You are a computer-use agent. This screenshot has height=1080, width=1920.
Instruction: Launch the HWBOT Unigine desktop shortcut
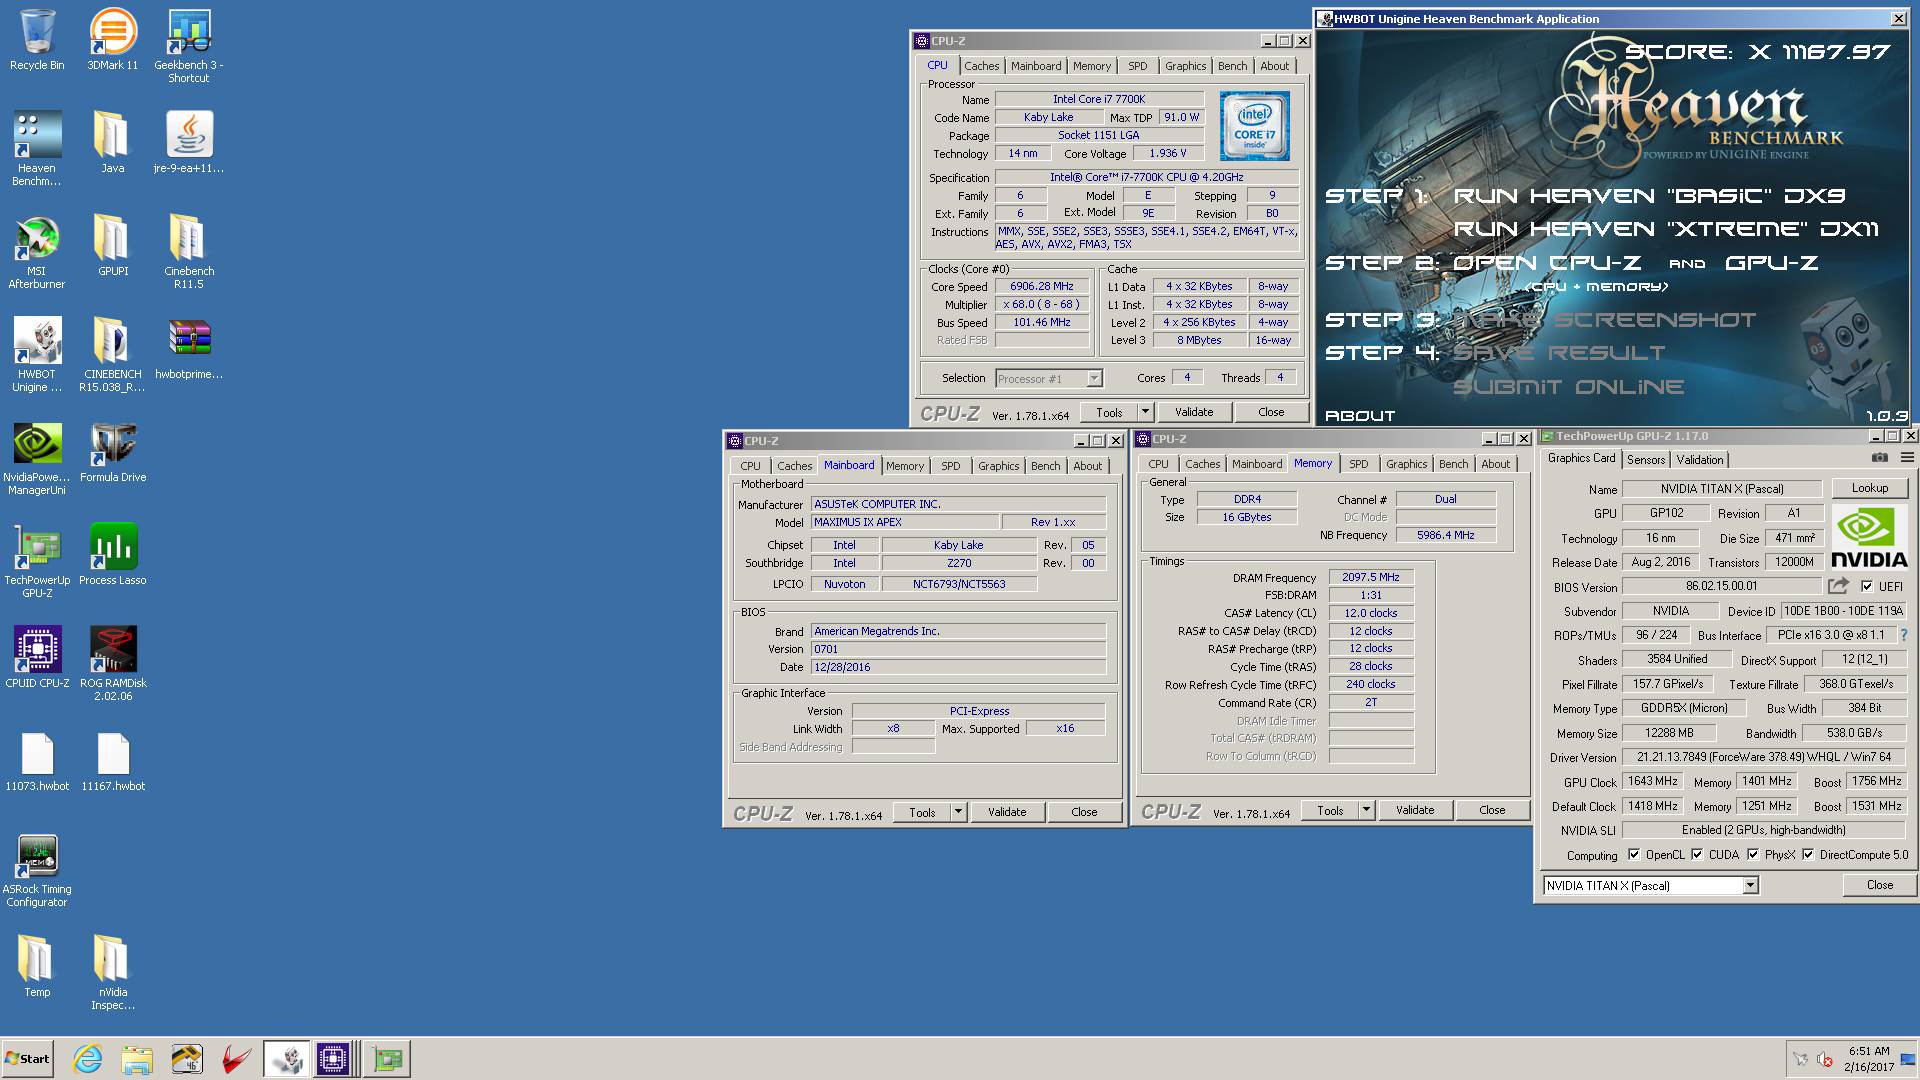pos(37,354)
